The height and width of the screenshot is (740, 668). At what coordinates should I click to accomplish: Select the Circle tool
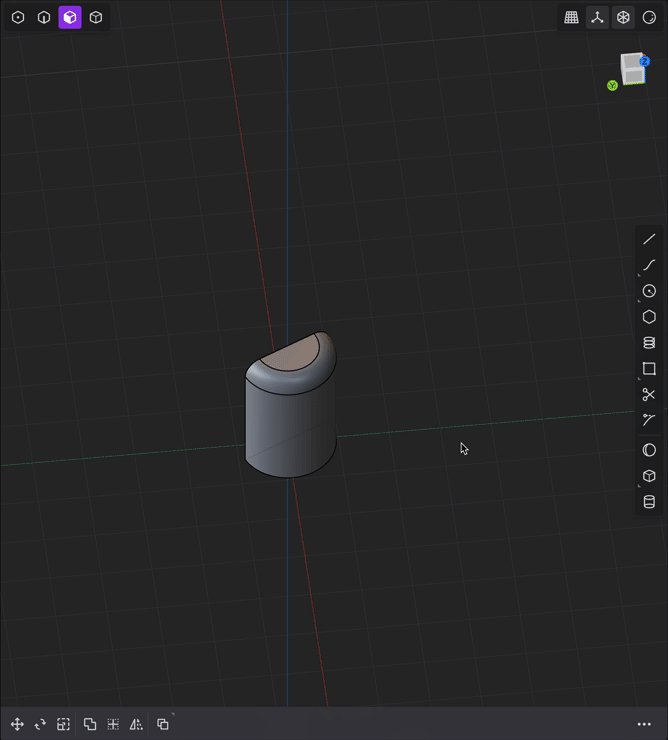tap(649, 291)
